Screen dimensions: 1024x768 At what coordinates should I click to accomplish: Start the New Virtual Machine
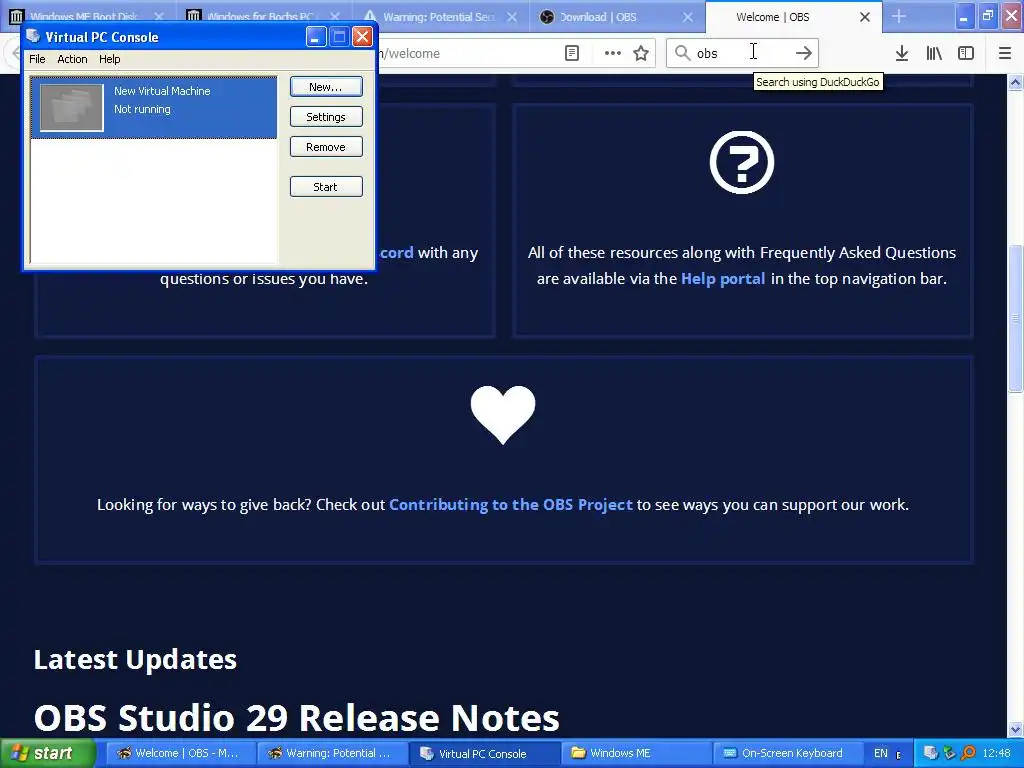coord(326,187)
